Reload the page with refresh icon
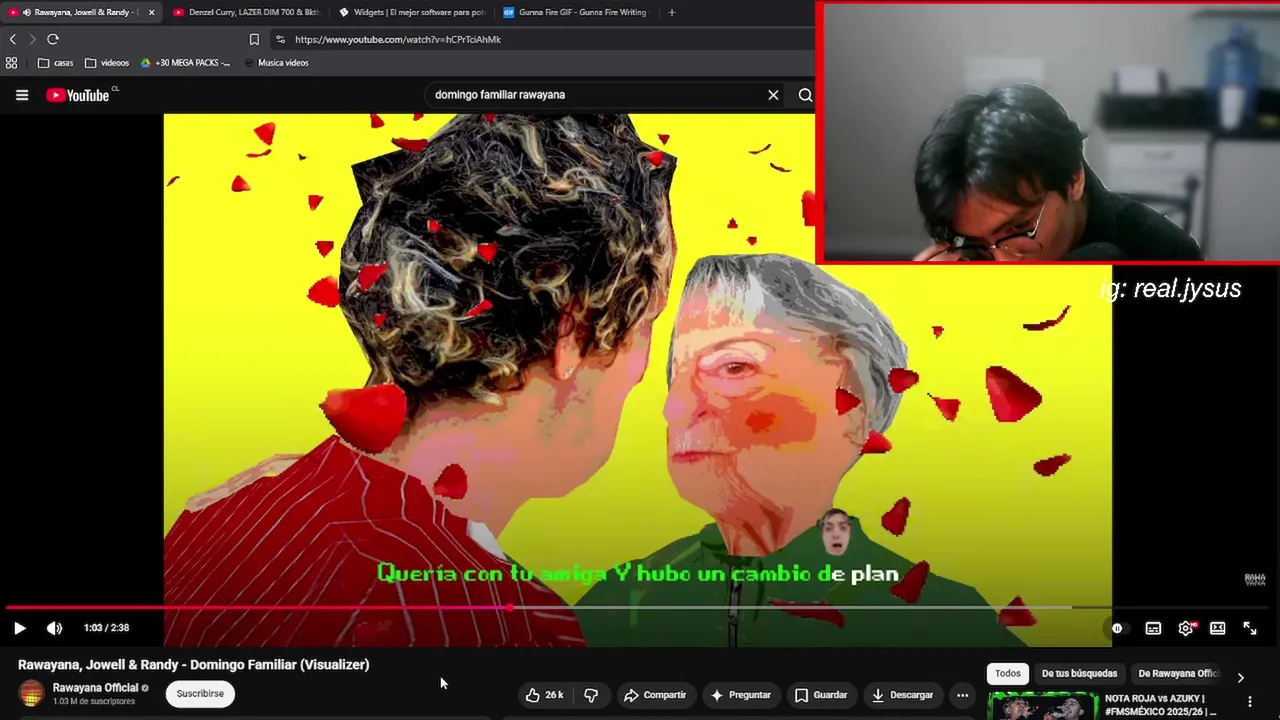 (53, 39)
